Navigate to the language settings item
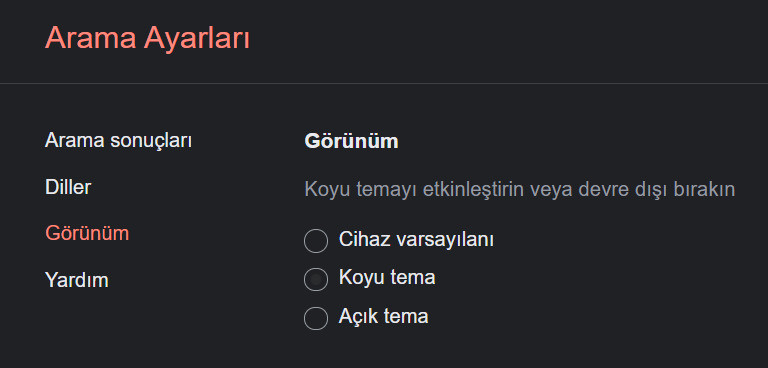This screenshot has width=768, height=368. pos(68,187)
